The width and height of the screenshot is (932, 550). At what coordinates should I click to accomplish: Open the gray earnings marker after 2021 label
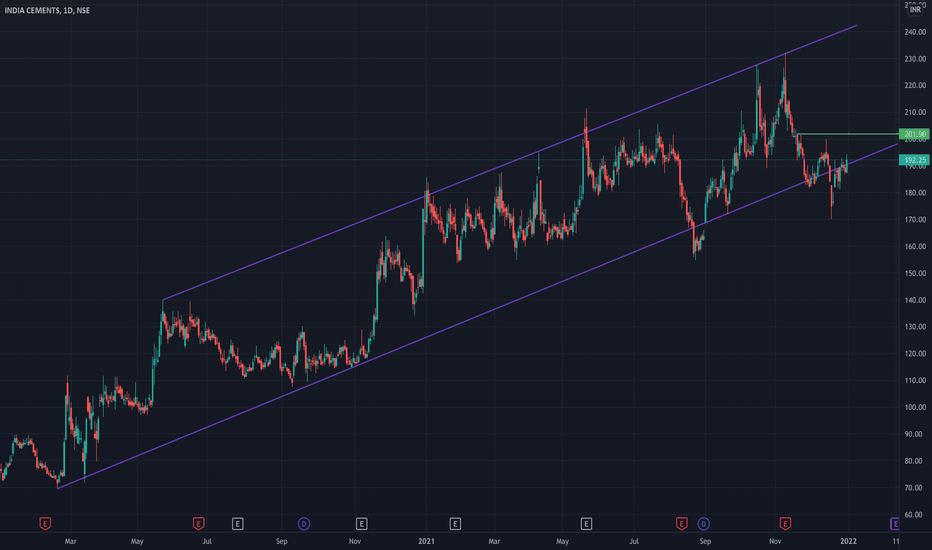pos(455,524)
